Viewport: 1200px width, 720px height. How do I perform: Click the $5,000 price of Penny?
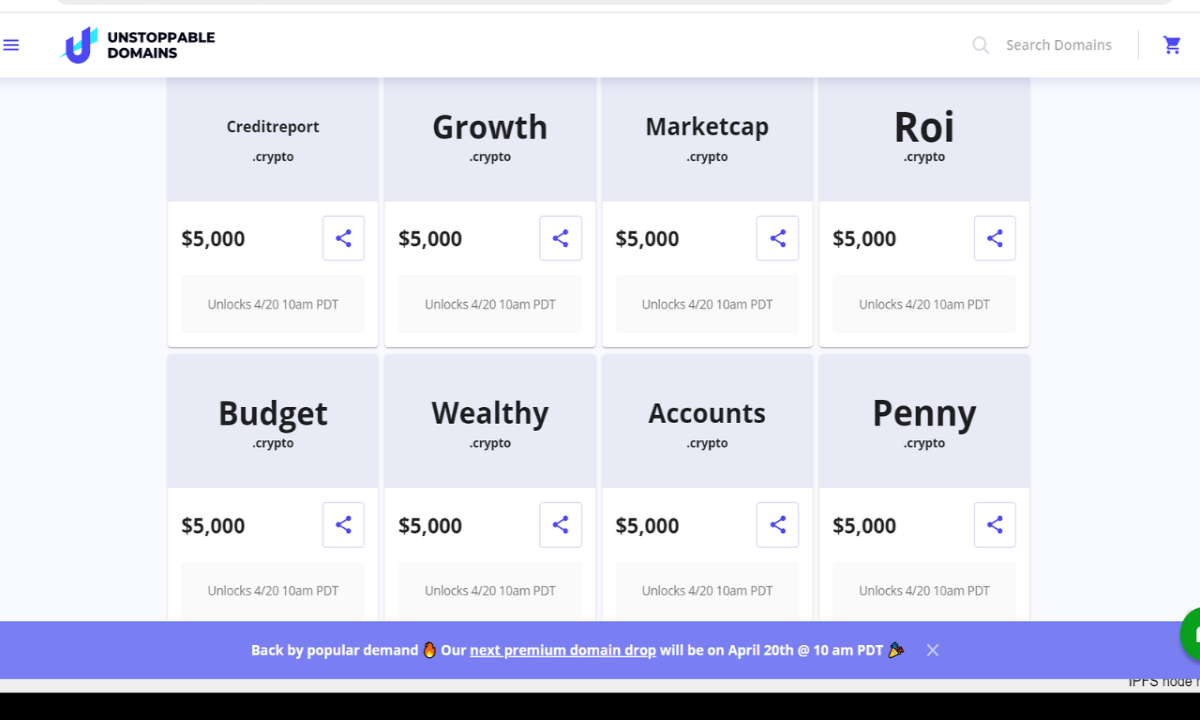pos(864,526)
